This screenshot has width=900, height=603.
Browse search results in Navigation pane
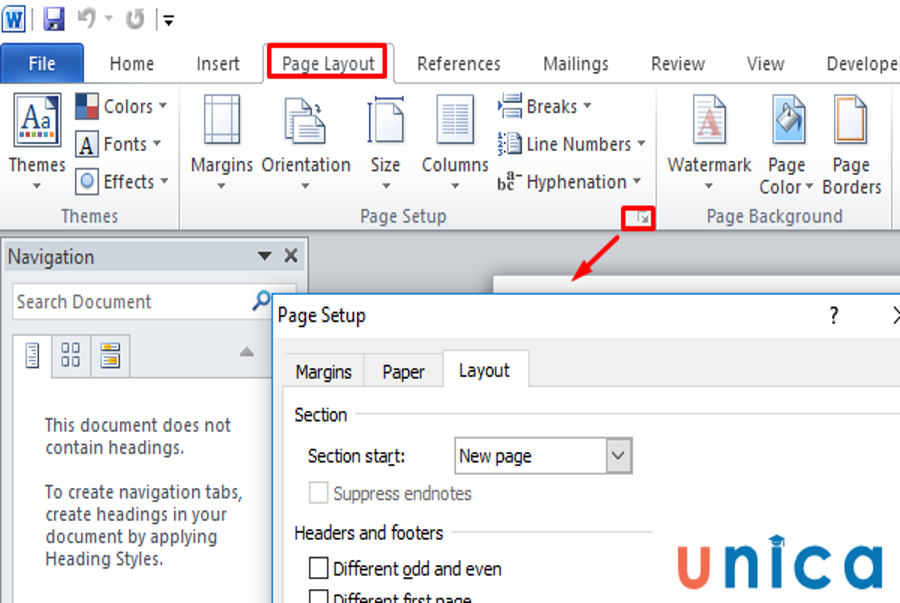[x=110, y=356]
